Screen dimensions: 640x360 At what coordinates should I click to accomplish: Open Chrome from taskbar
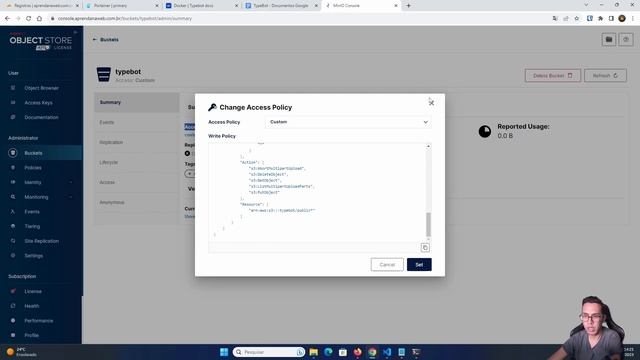pos(372,352)
